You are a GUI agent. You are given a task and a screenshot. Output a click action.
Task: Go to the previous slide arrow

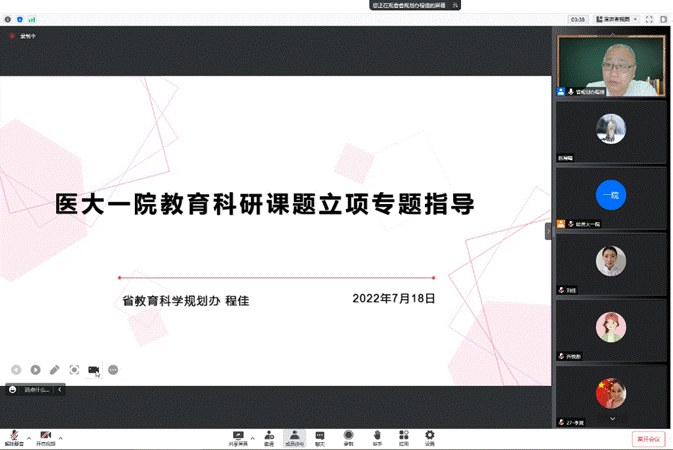tap(16, 370)
